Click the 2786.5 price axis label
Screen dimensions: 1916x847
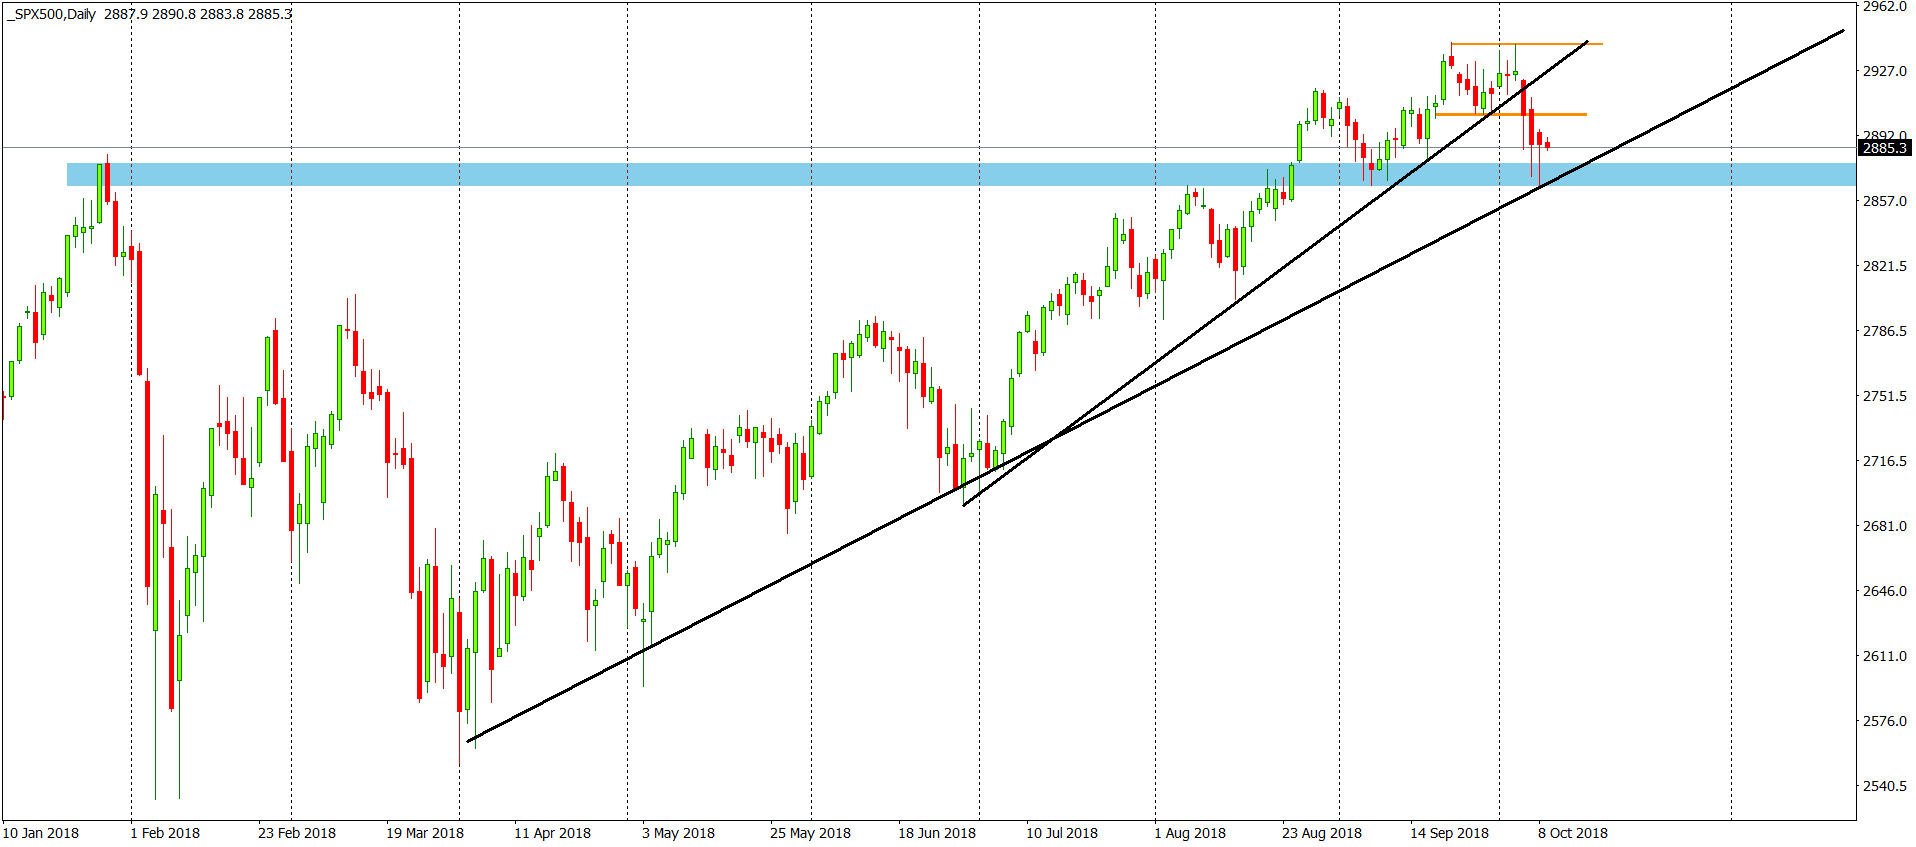(1885, 331)
